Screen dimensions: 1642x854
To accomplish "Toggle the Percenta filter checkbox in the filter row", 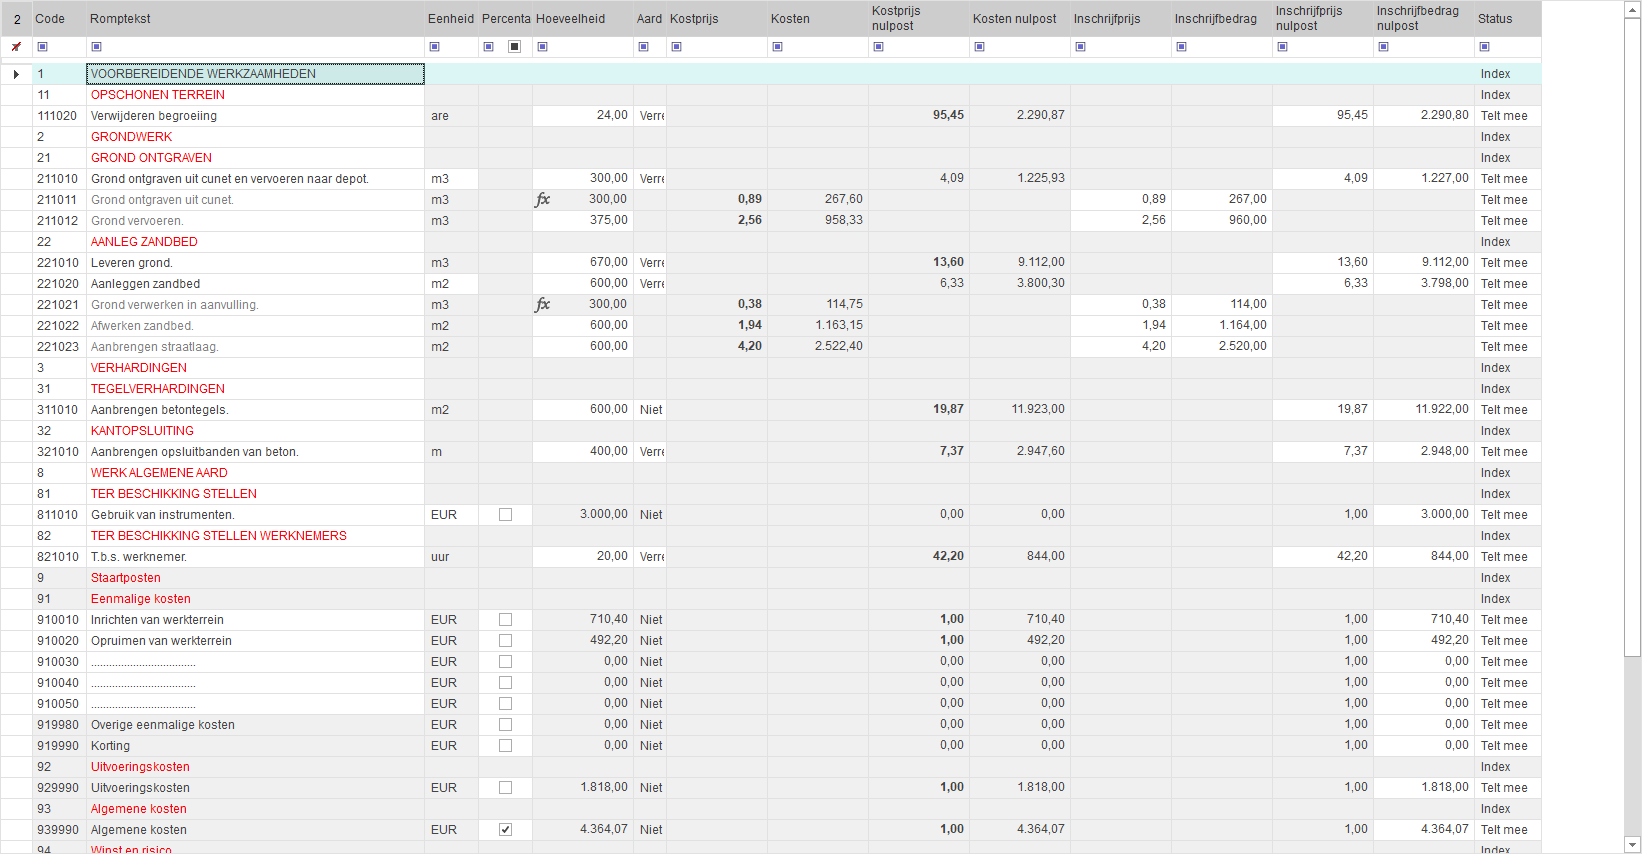I will 514,47.
